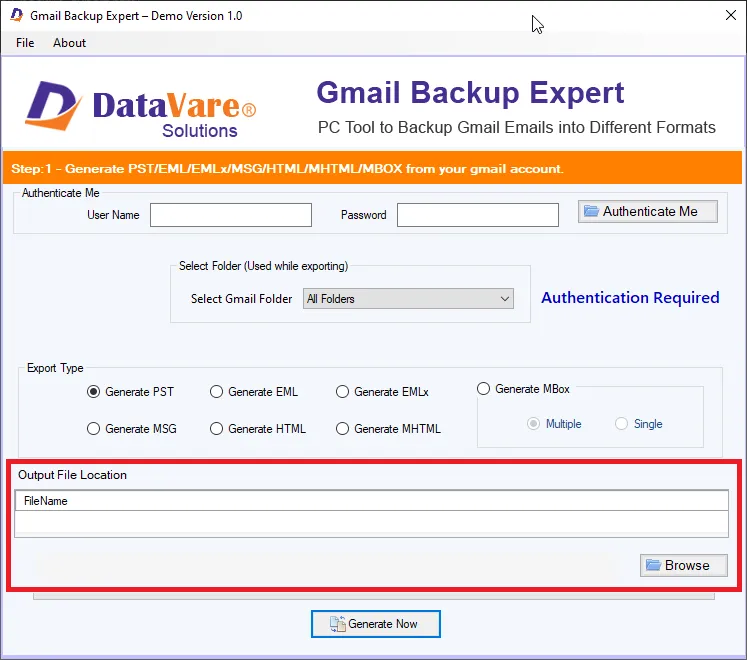Viewport: 747px width, 660px height.
Task: Click the FileName column header
Action: (x=372, y=501)
